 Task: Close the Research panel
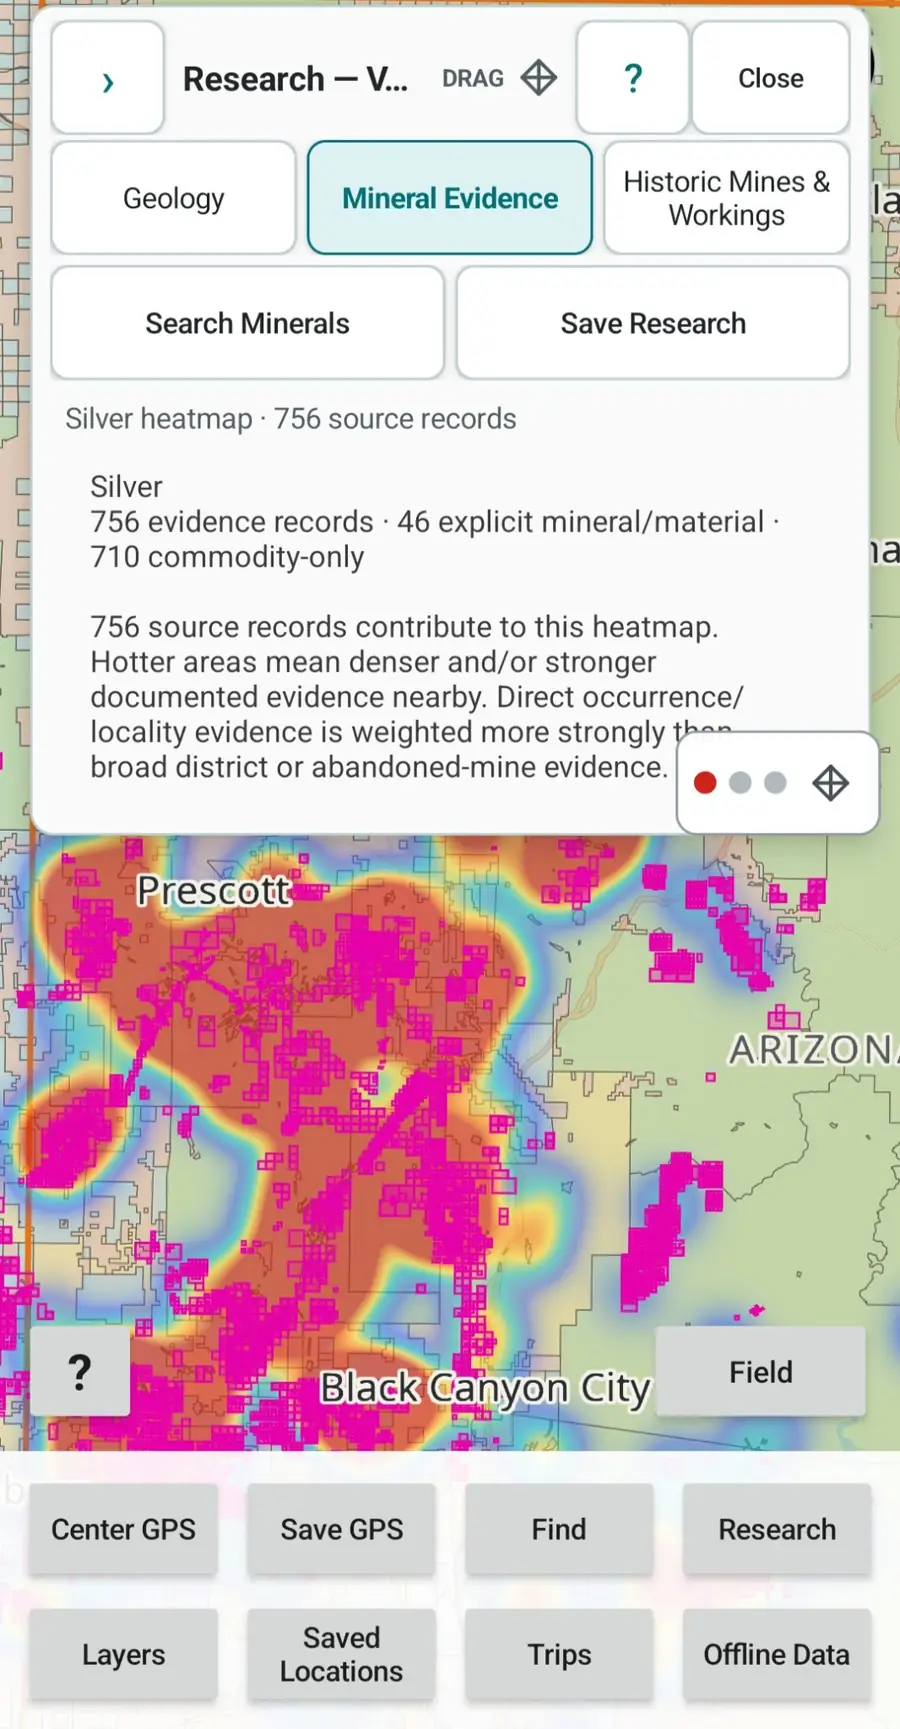click(x=771, y=78)
